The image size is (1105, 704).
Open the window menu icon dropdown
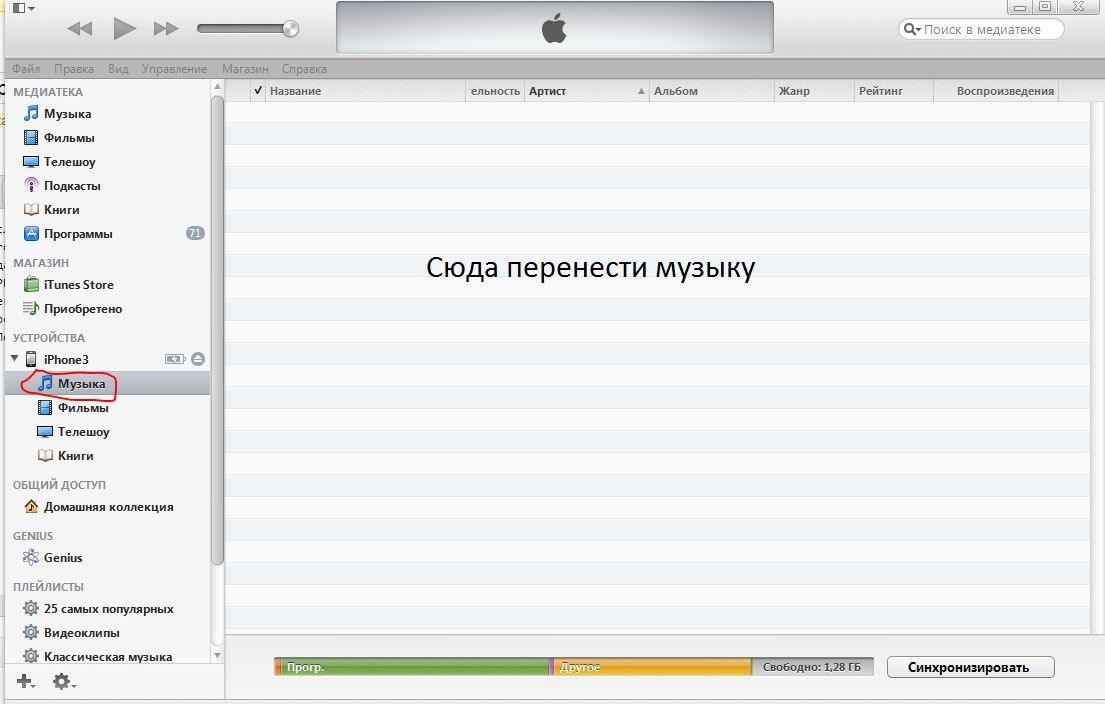(x=23, y=8)
